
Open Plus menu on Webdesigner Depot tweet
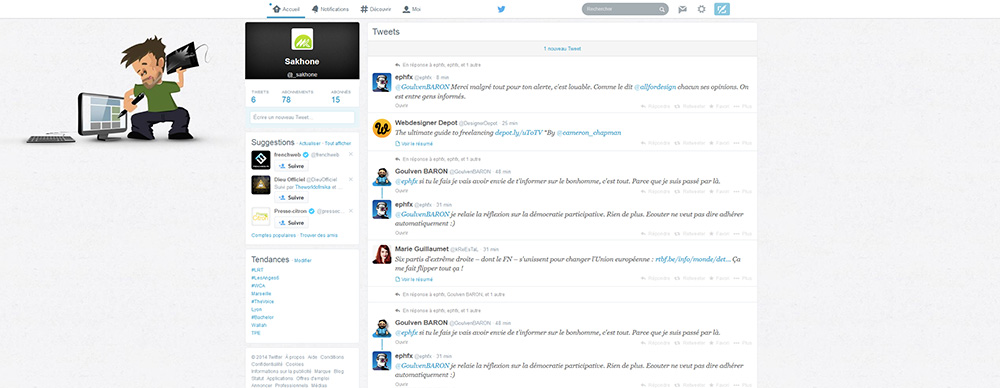743,144
